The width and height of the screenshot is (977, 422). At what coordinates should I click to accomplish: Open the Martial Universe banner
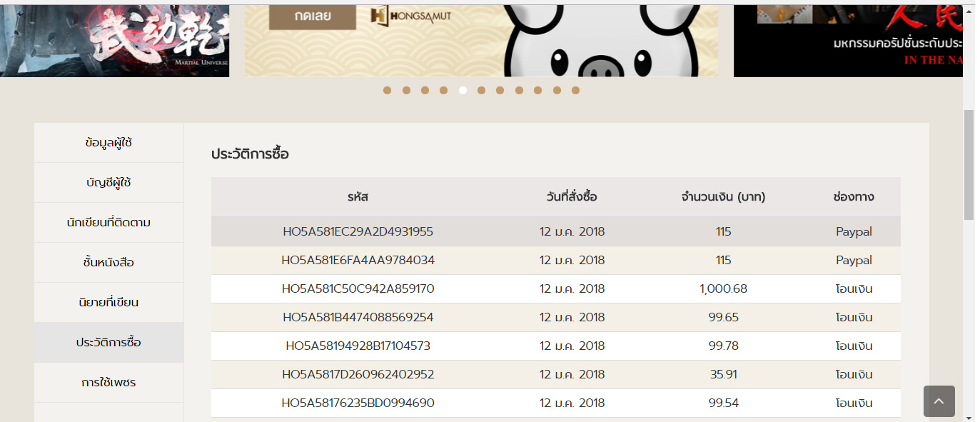click(114, 38)
